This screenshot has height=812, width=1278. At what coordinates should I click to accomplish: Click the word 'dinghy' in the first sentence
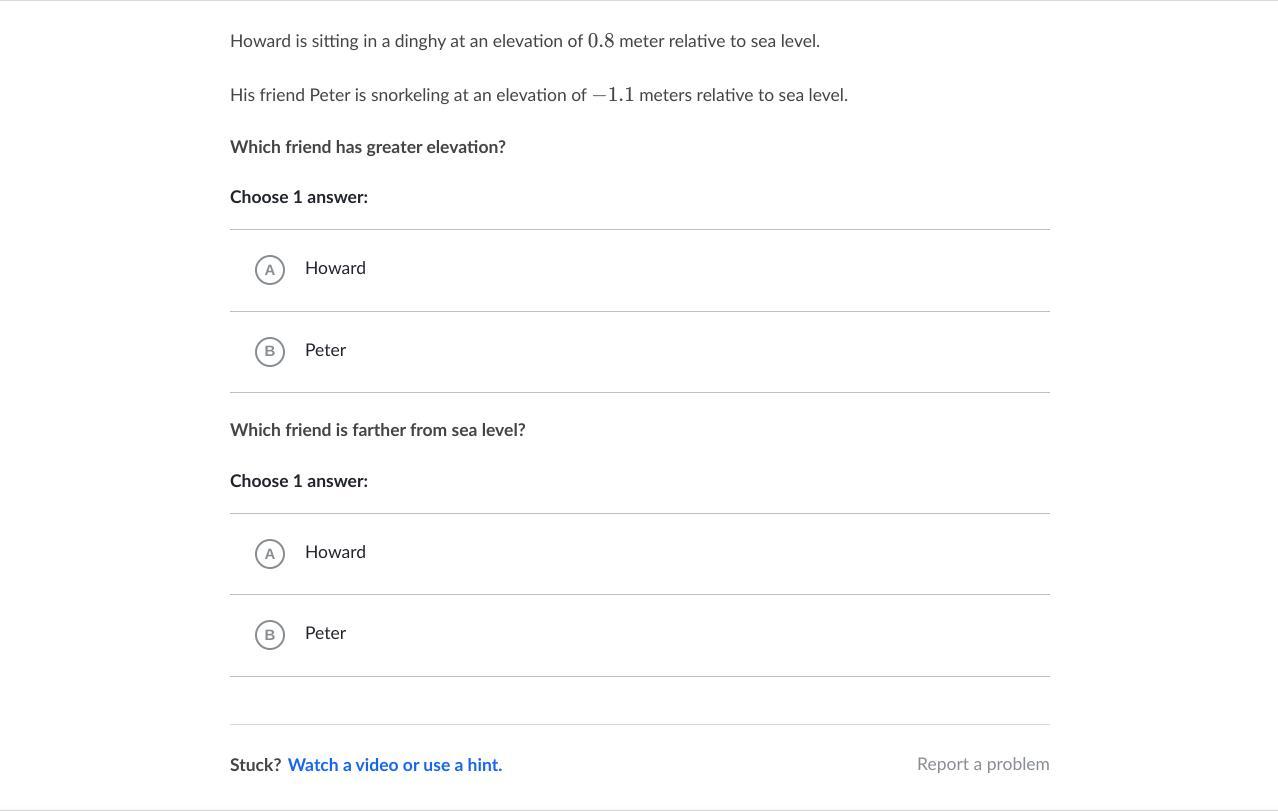[420, 41]
